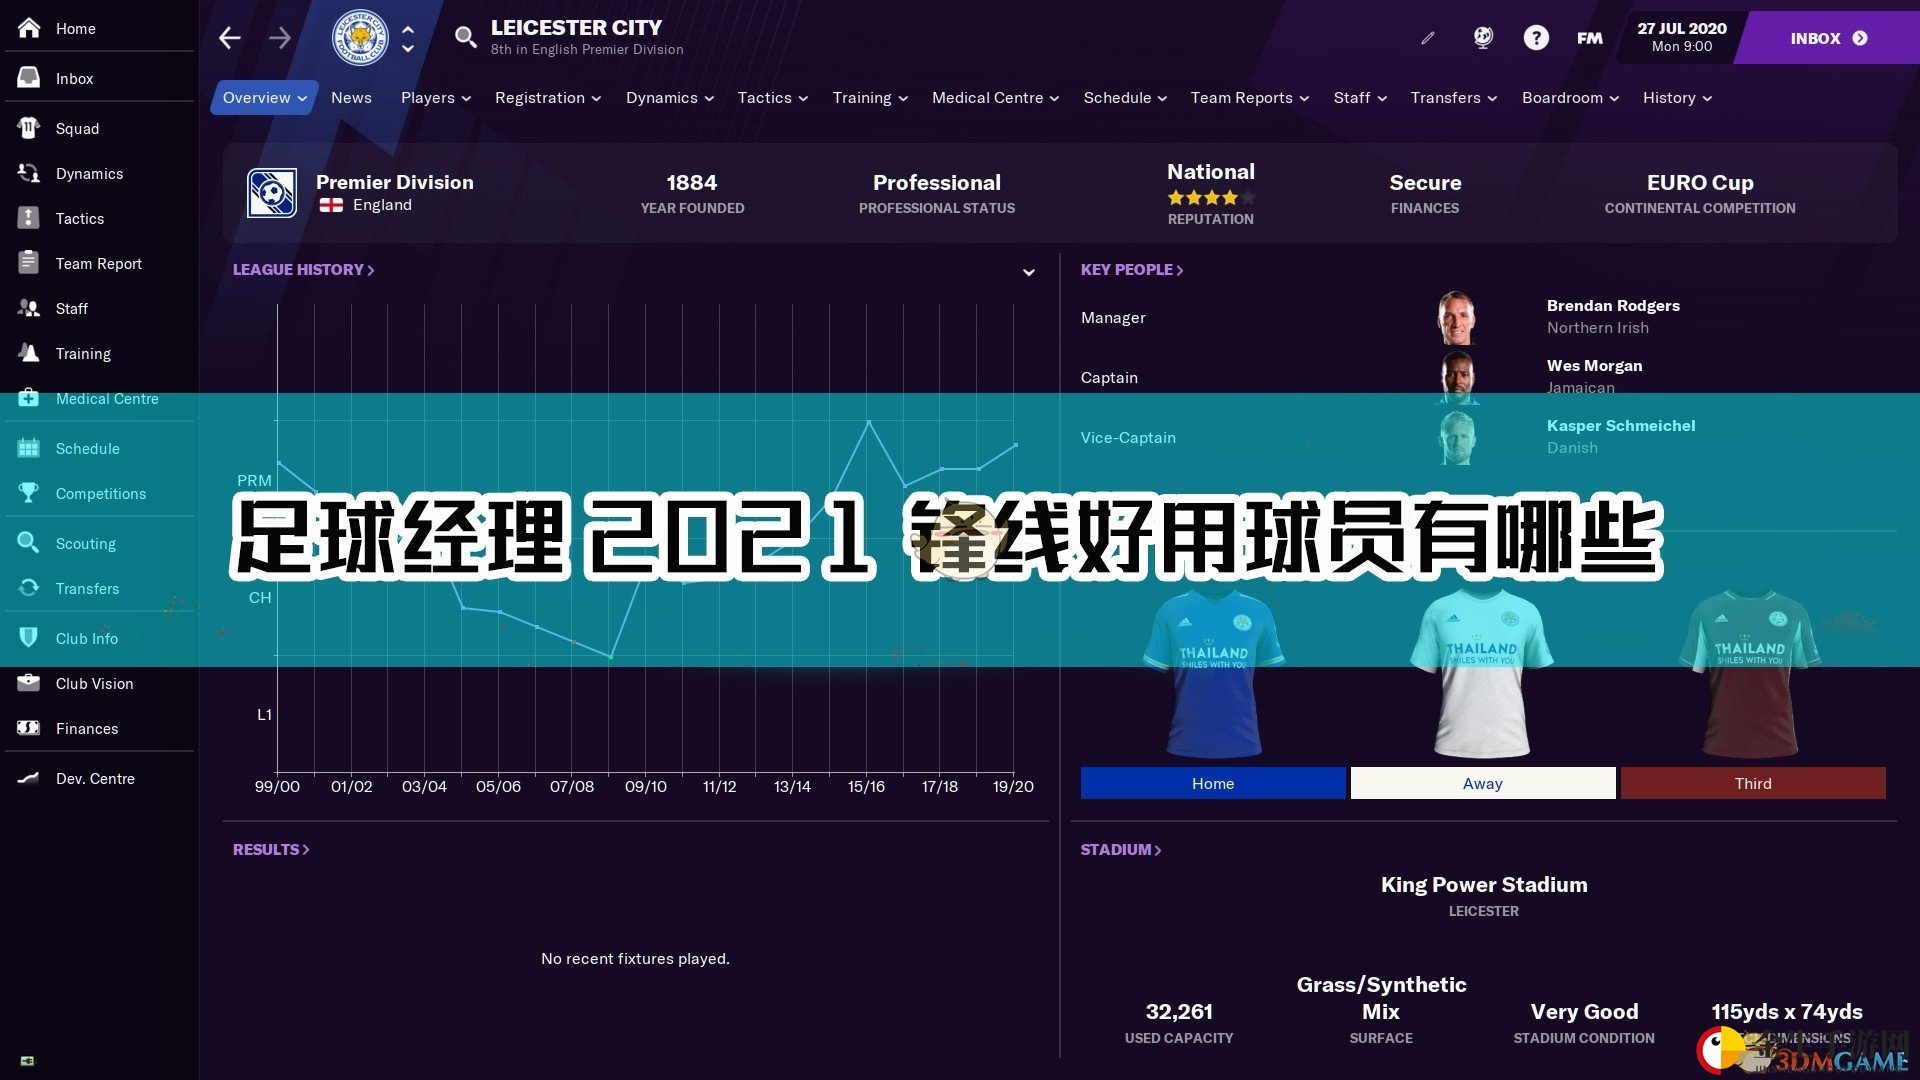Click the INBOX continue button
This screenshot has height=1080, width=1920.
click(1828, 38)
